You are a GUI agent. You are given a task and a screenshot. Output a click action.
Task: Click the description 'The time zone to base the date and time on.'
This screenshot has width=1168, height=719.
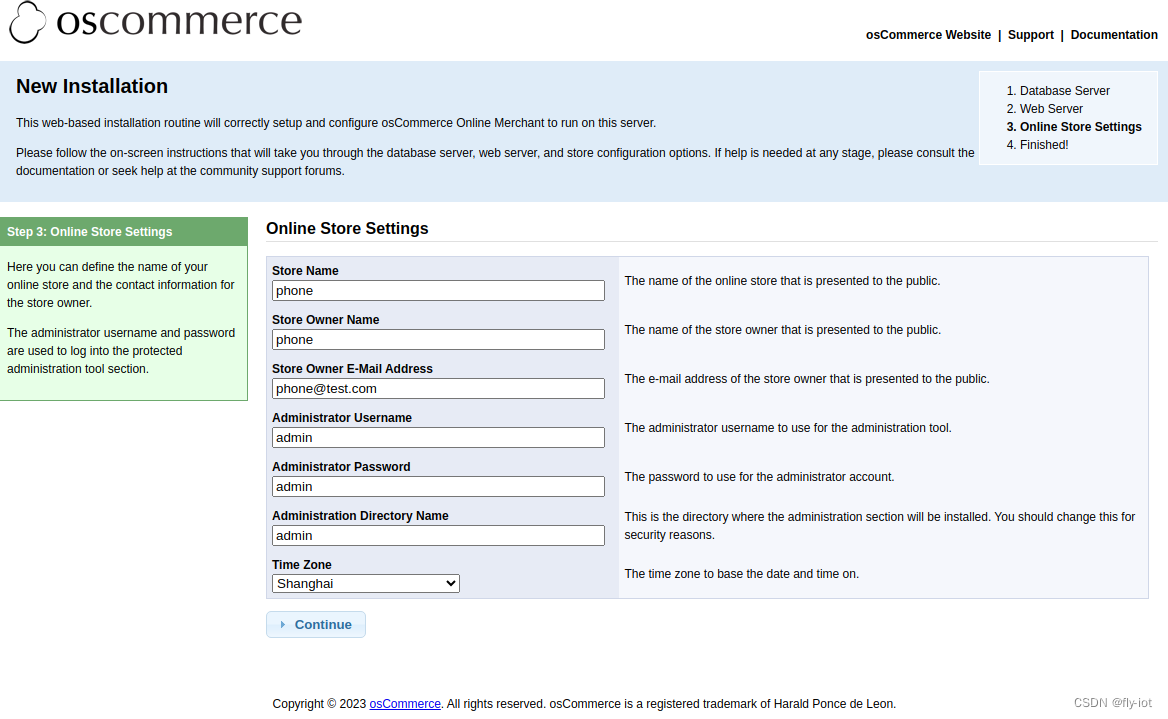742,574
